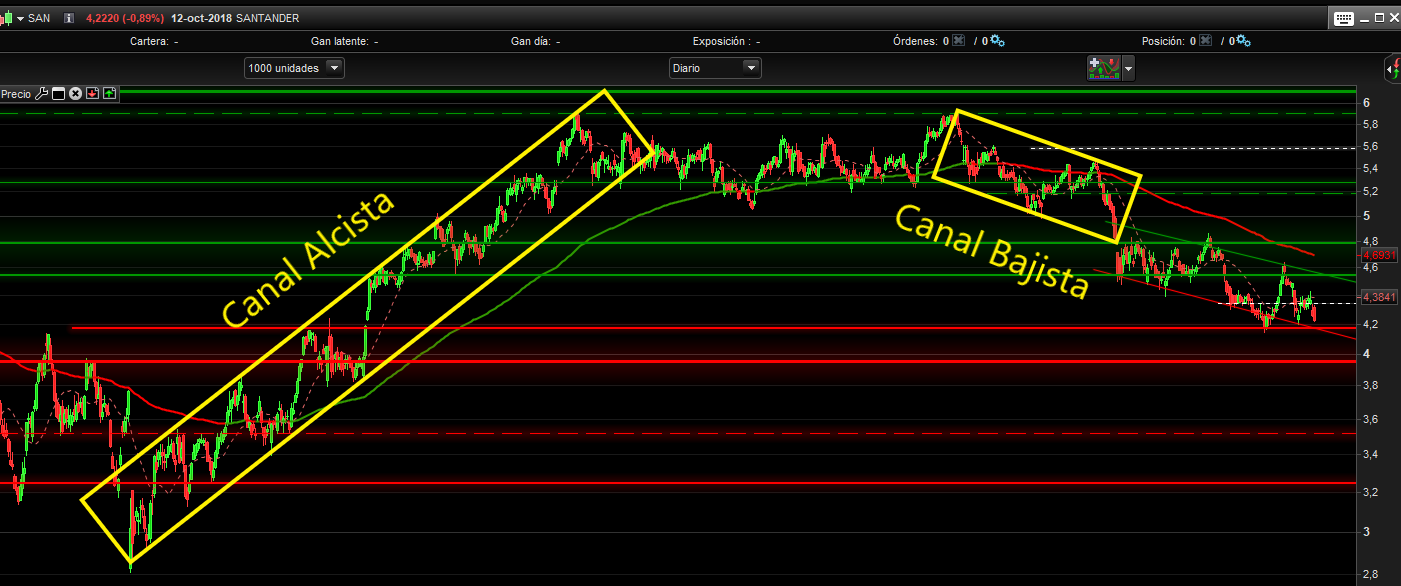Click the Precio panel label

click(15, 94)
